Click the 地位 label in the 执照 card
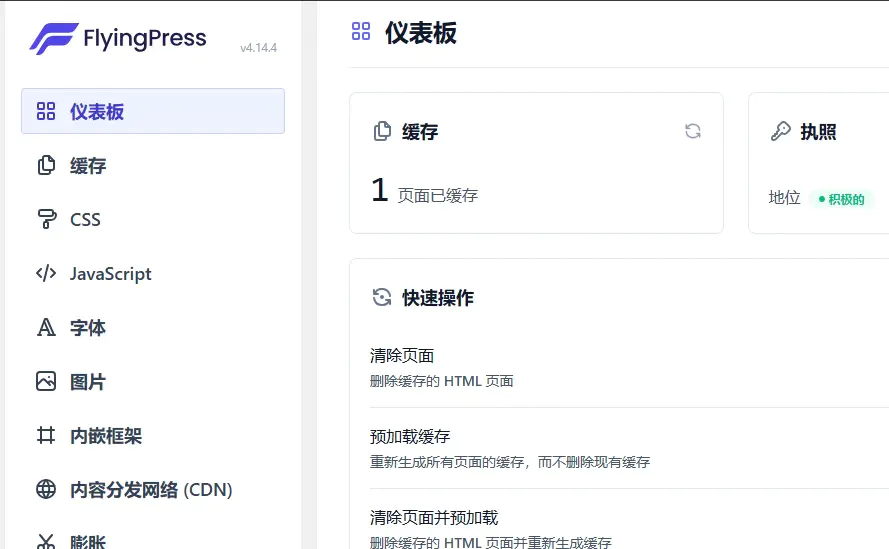The width and height of the screenshot is (889, 549). pos(784,197)
